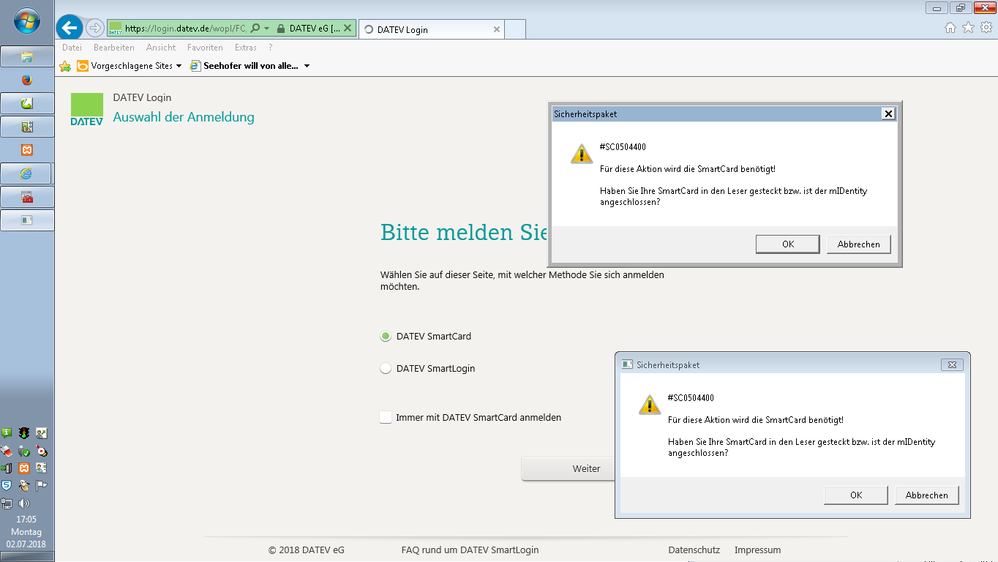Click the red eraser tray icon
Screen dimensions: 998x562
[6, 451]
